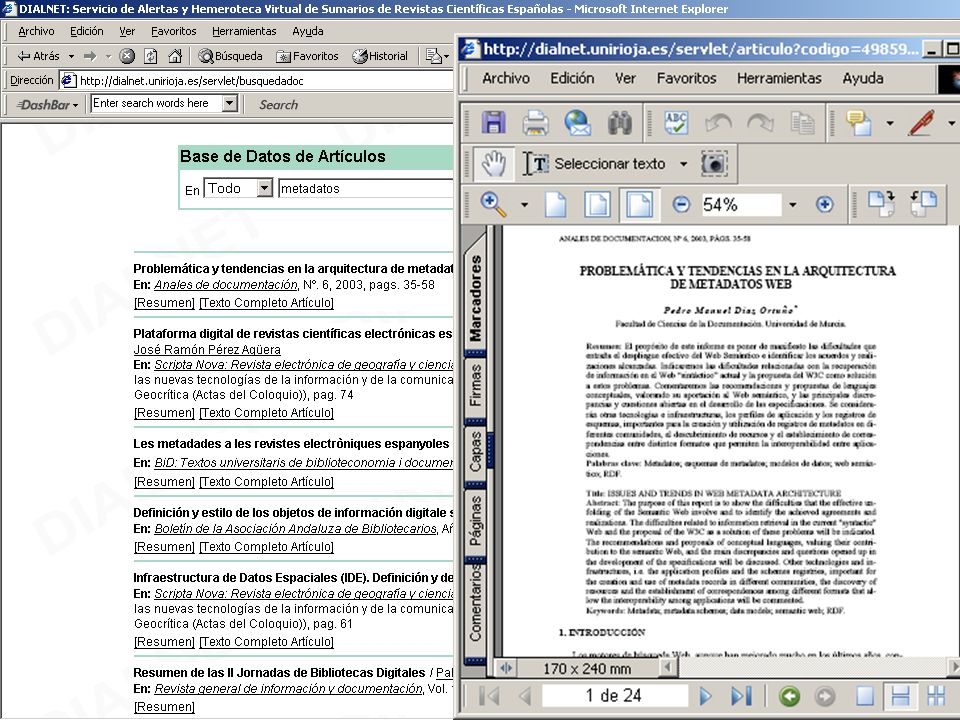Enable single page layout
The width and height of the screenshot is (960, 720).
pyautogui.click(x=864, y=696)
